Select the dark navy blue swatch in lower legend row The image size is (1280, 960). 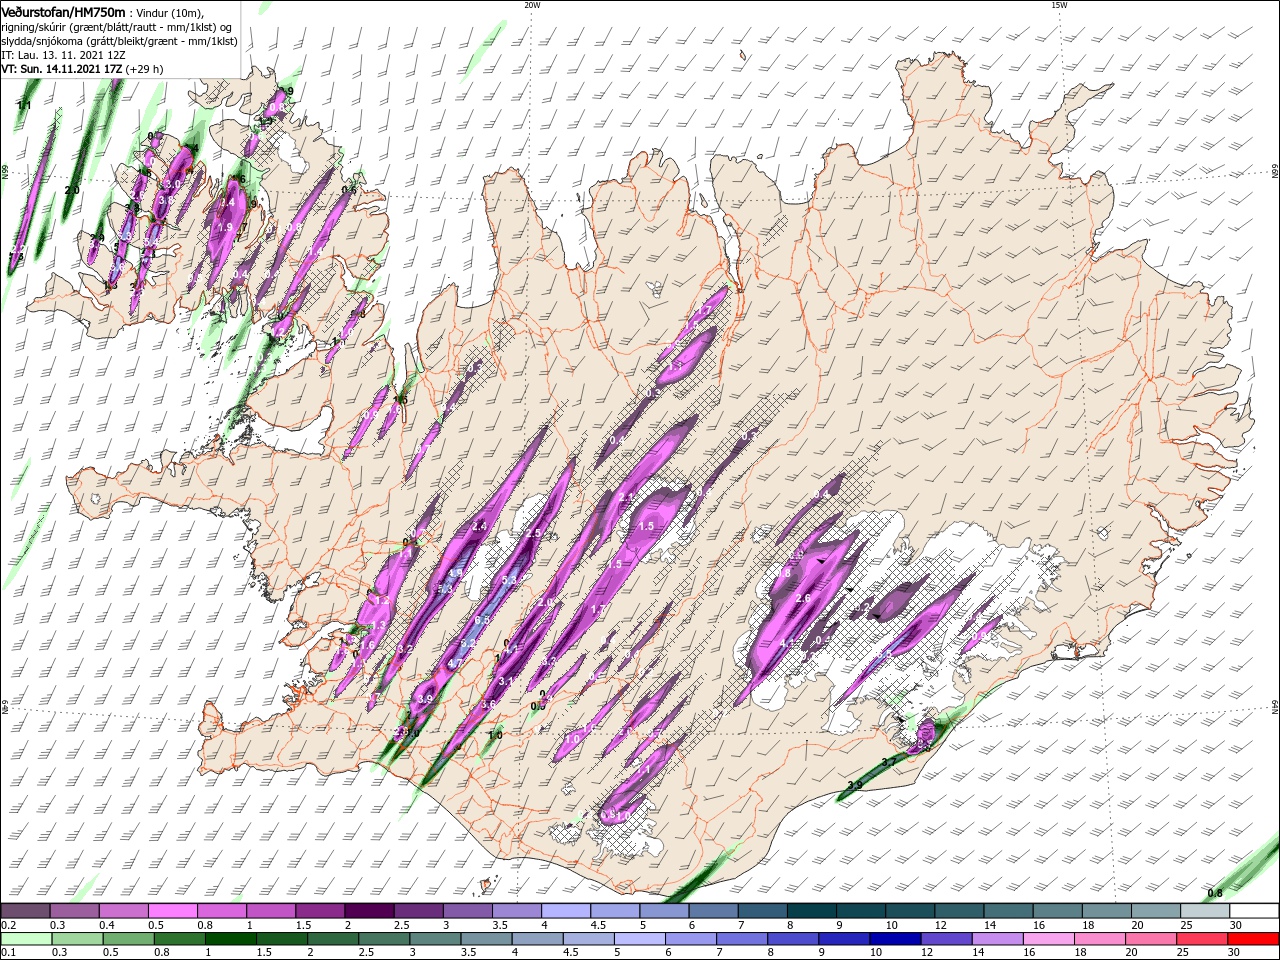click(894, 939)
